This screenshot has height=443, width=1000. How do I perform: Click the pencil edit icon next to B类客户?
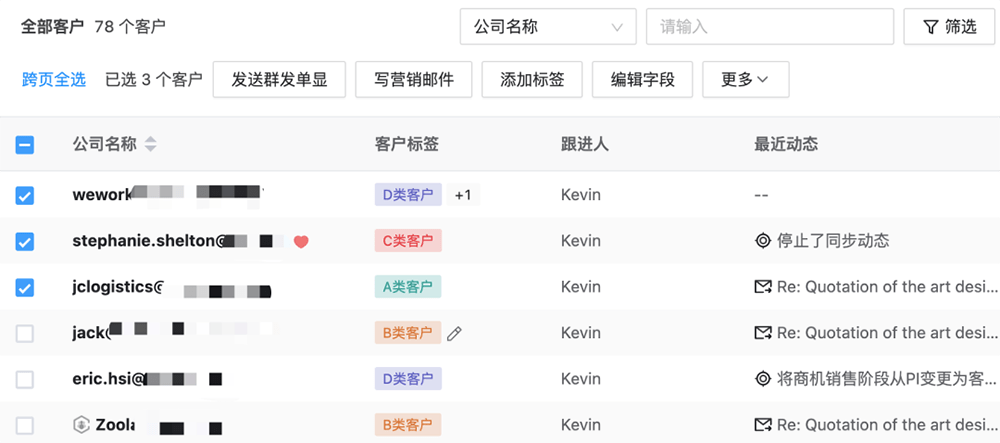(x=455, y=333)
